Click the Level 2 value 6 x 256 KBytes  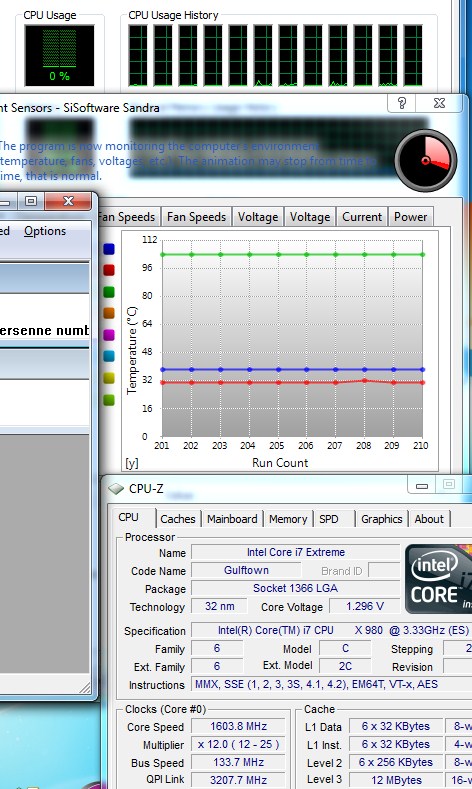(396, 762)
